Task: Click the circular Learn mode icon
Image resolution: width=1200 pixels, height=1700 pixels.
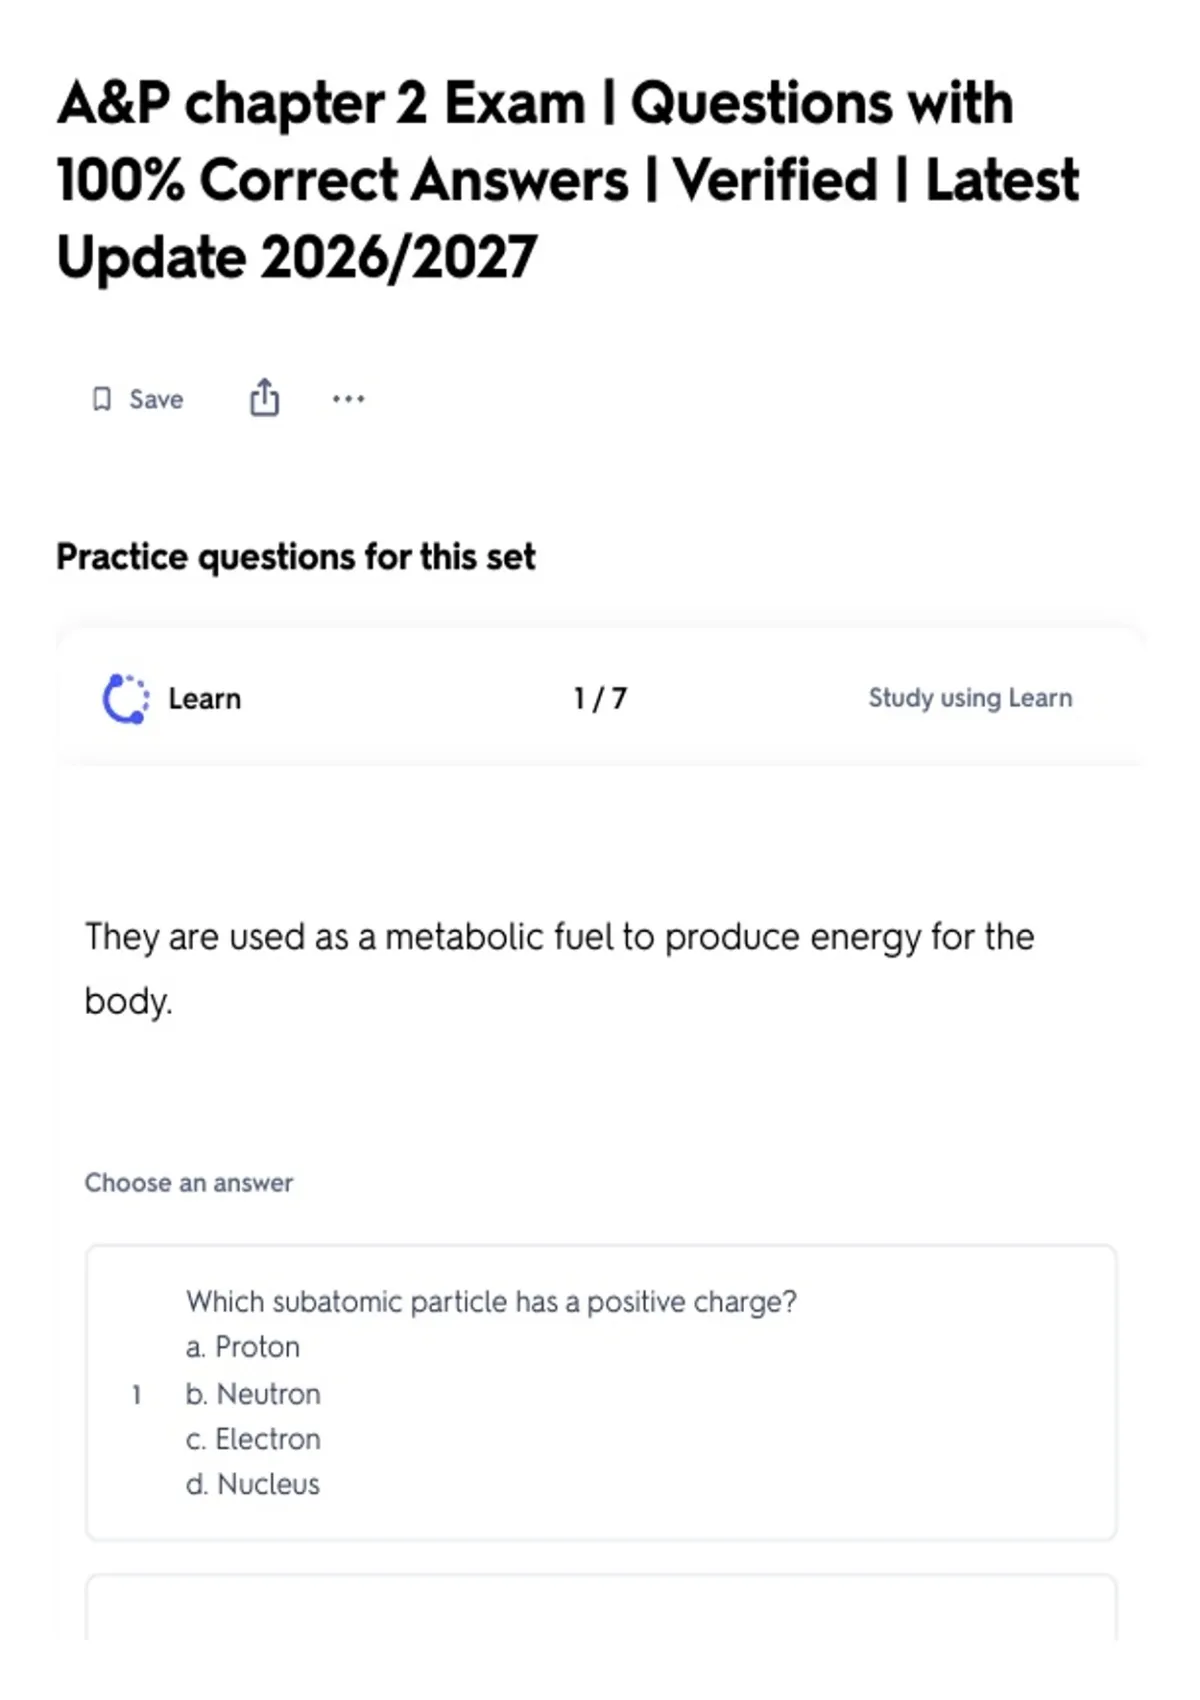Action: point(126,698)
